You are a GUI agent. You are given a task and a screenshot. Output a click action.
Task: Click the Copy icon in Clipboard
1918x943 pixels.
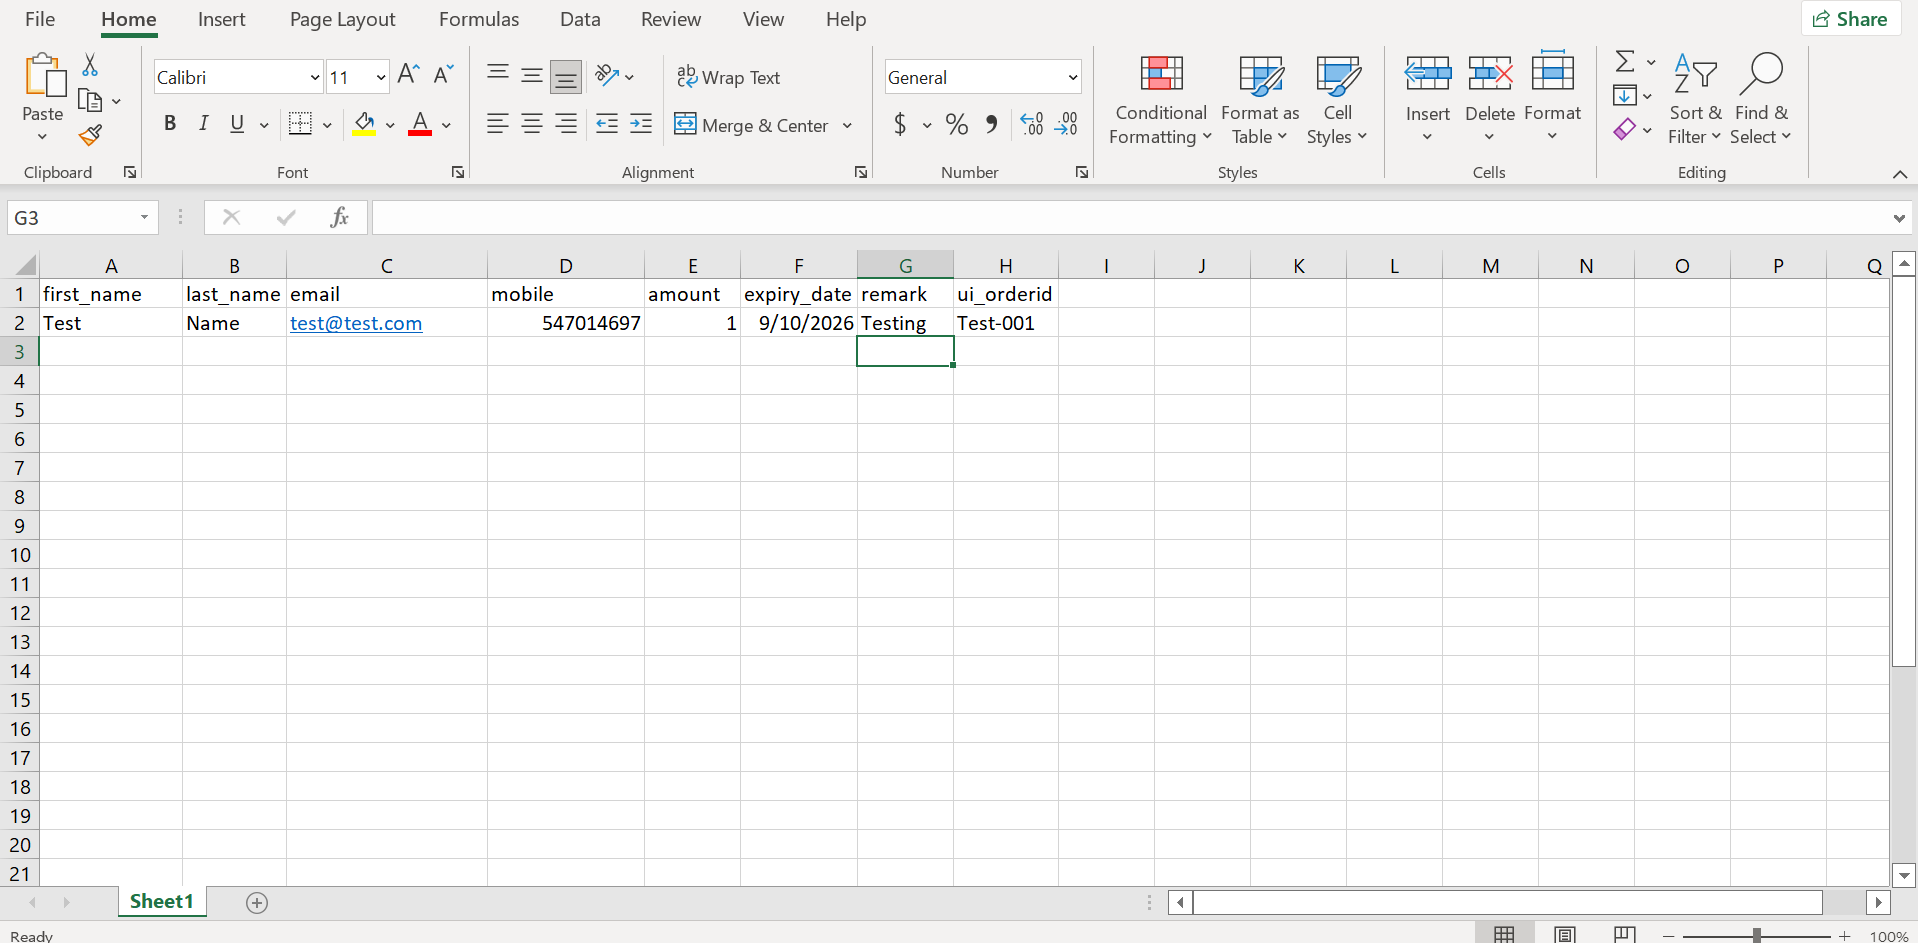(x=90, y=100)
